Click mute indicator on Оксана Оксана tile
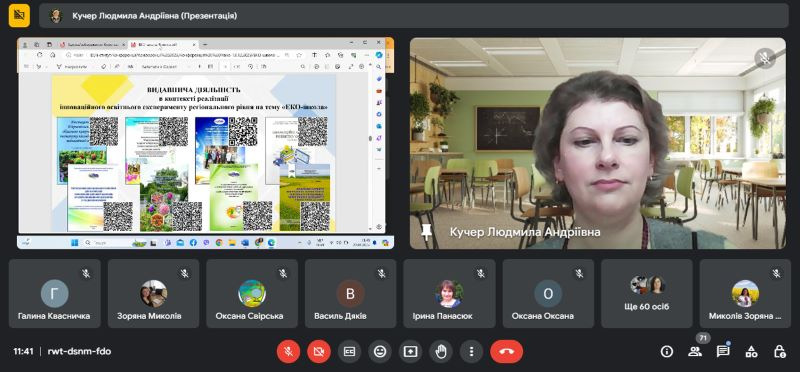The image size is (800, 372). (579, 274)
